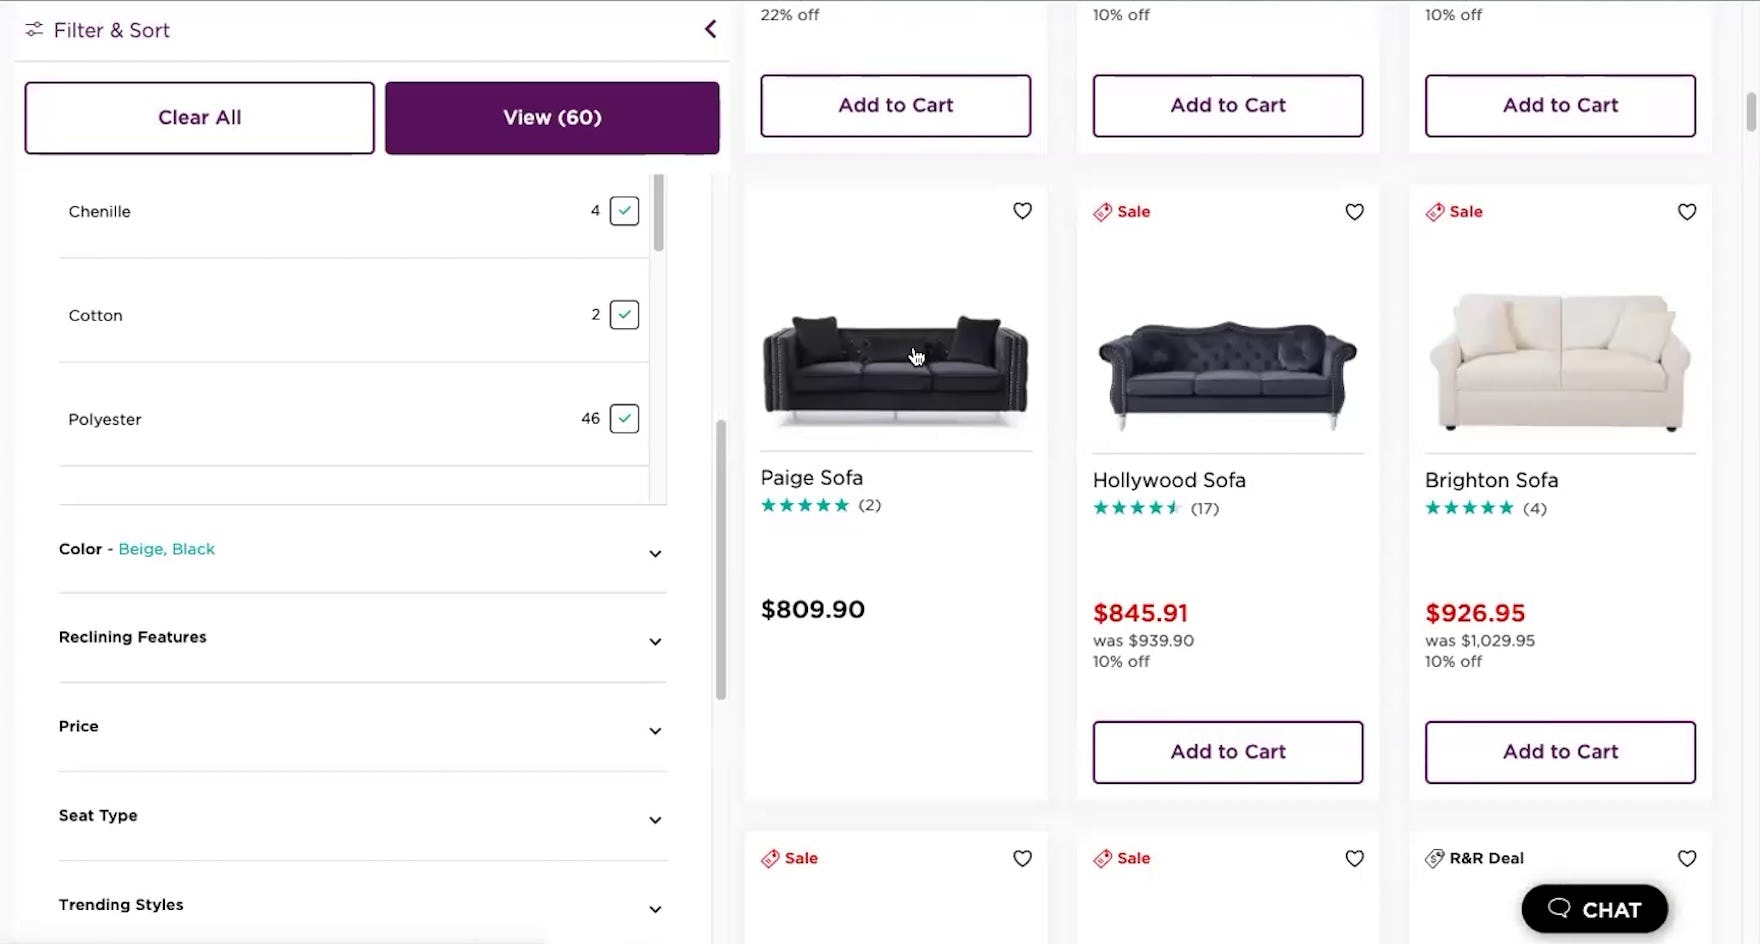Screen dimensions: 1760x944
Task: Add the Hollywood Sofa to cart
Action: tap(1227, 752)
